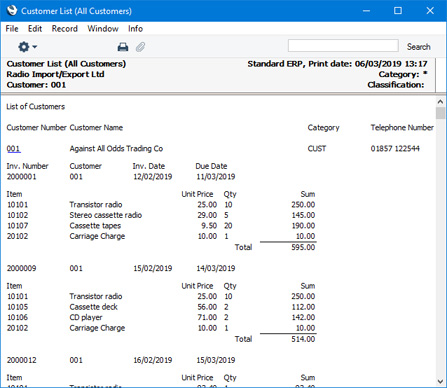Click due date 11/03/2019
This screenshot has height=388, width=447.
click(x=216, y=177)
